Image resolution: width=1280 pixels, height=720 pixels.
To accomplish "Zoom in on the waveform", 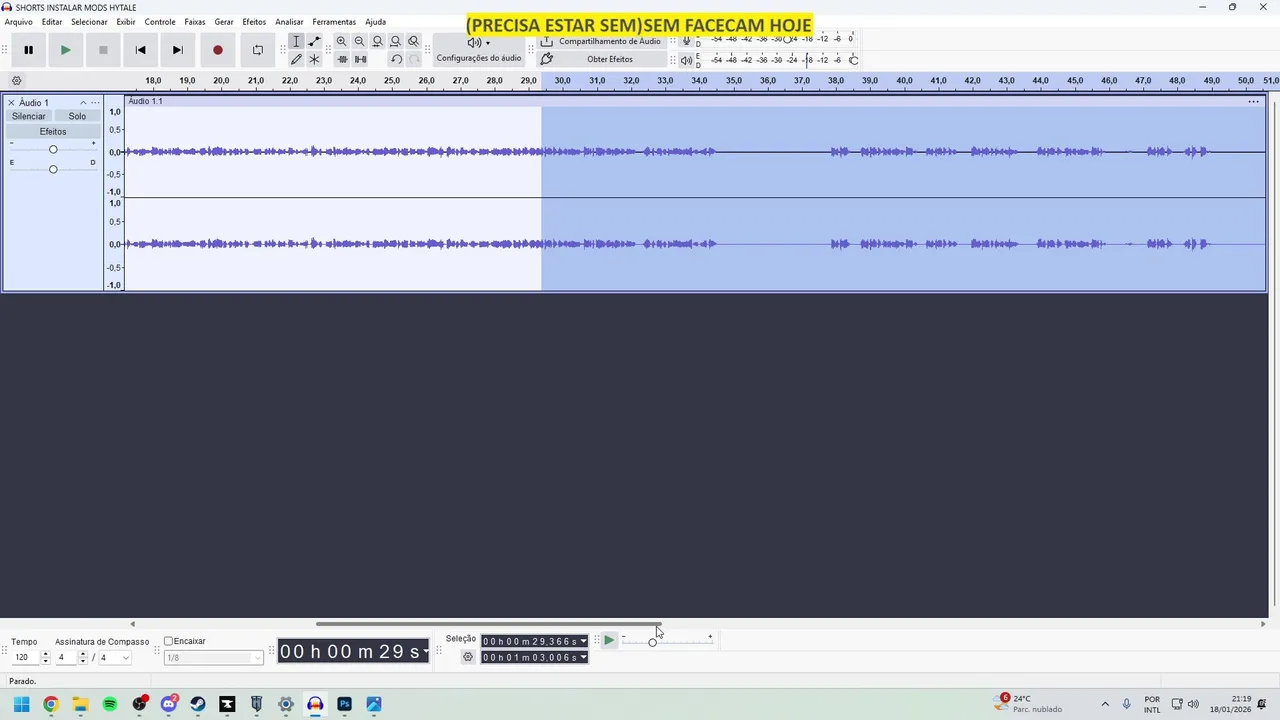I will click(342, 41).
